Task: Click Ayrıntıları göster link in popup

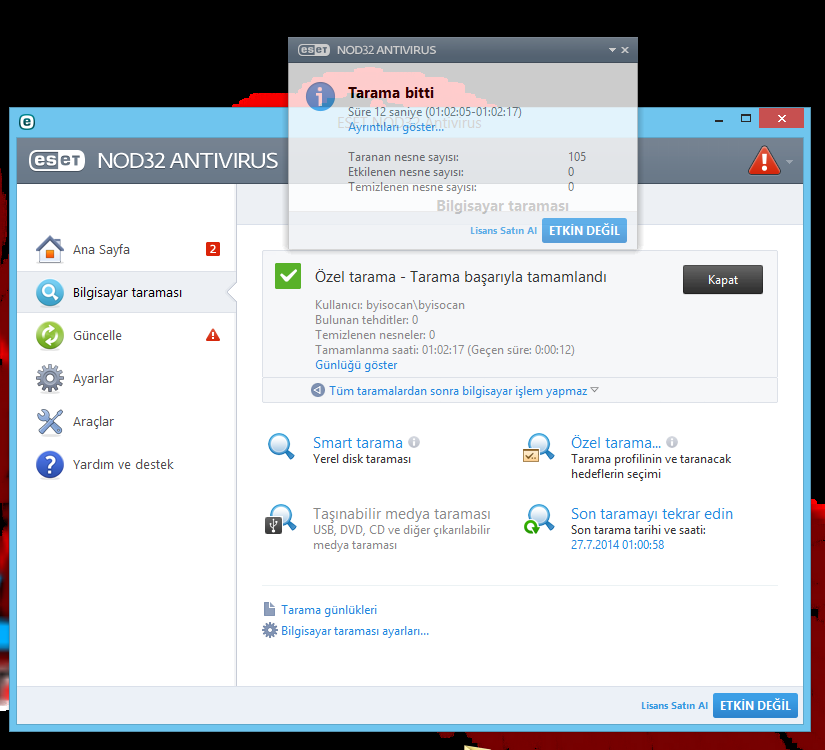Action: point(396,127)
